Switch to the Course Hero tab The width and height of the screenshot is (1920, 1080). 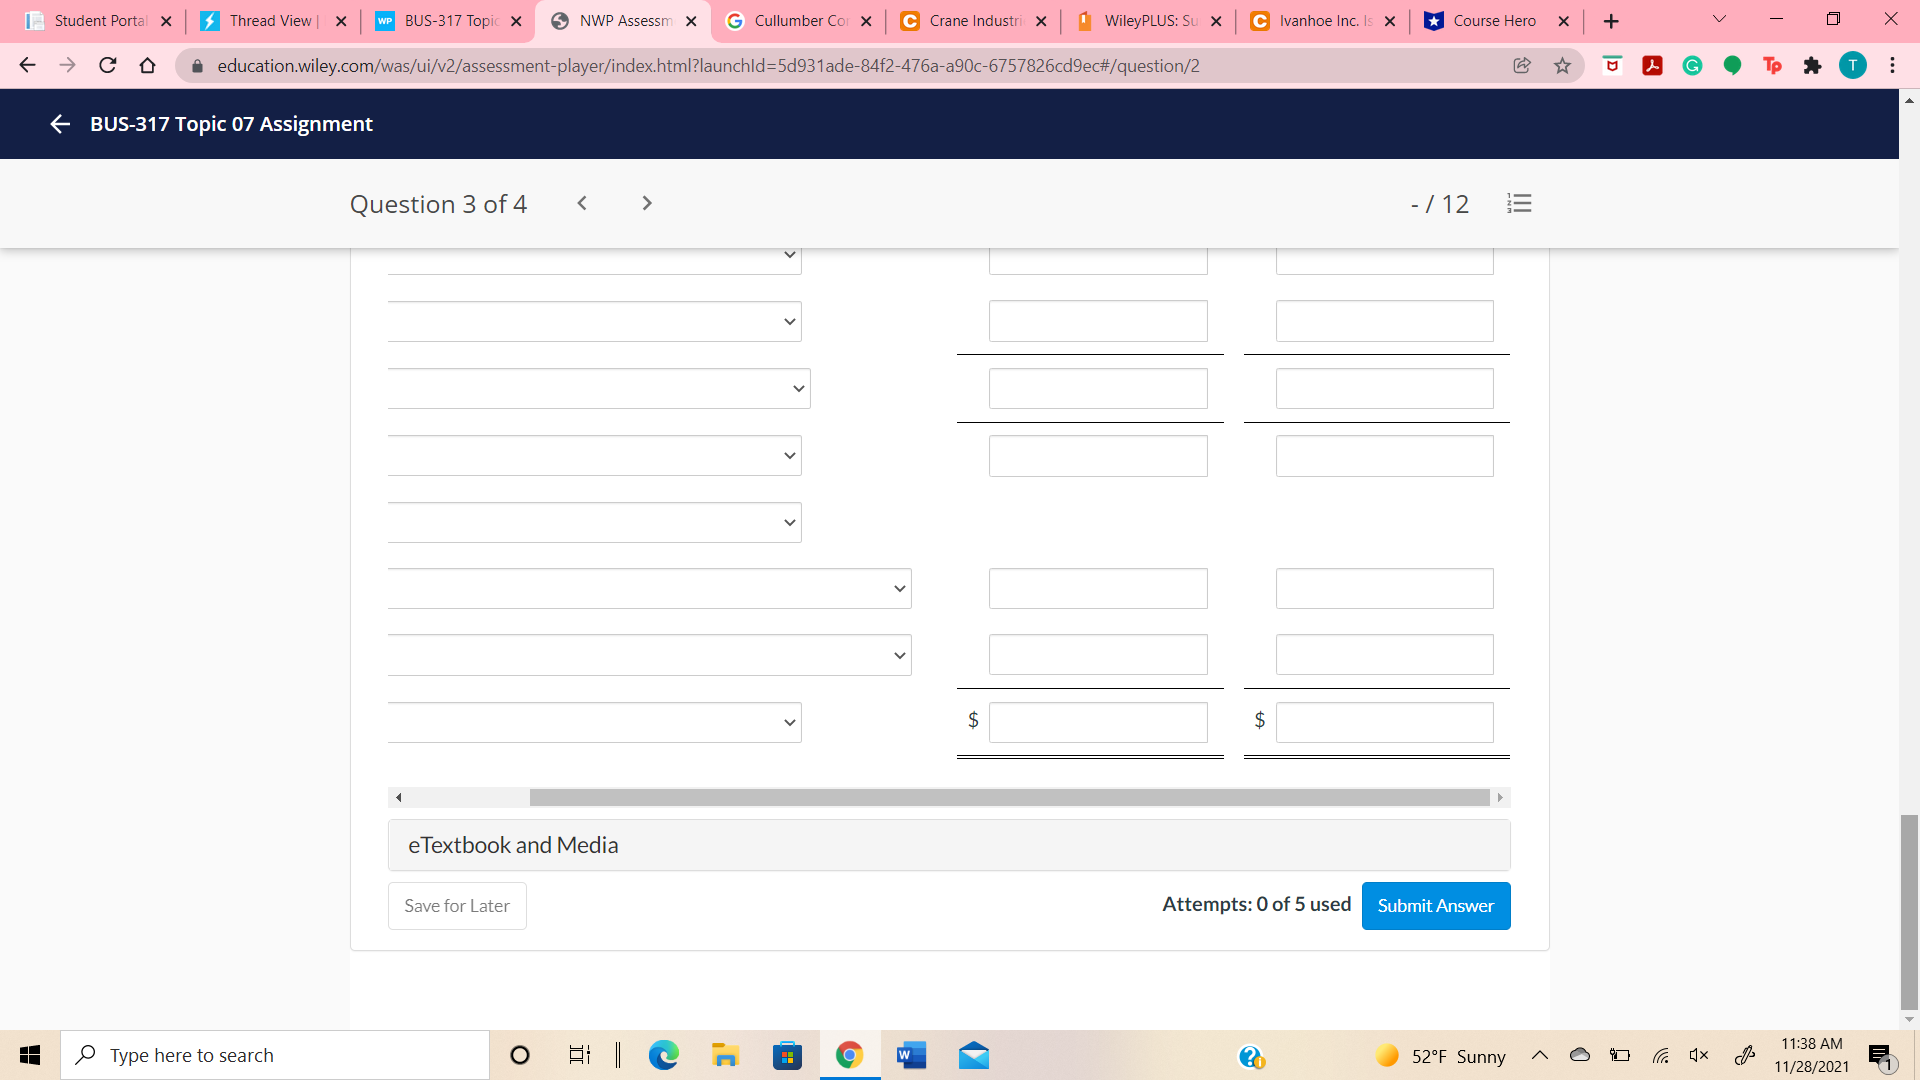click(1494, 21)
